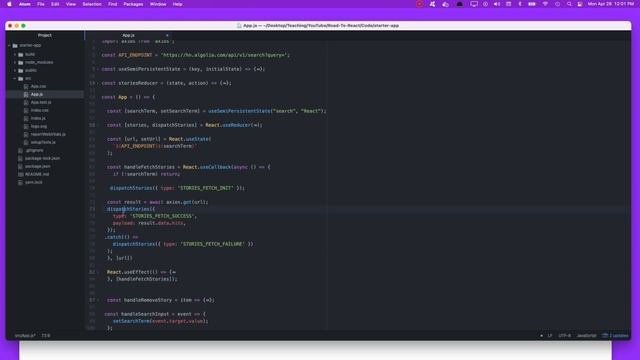The image size is (640, 360).
Task: Open reportWebVitals.js in the tree
Action: click(48, 134)
